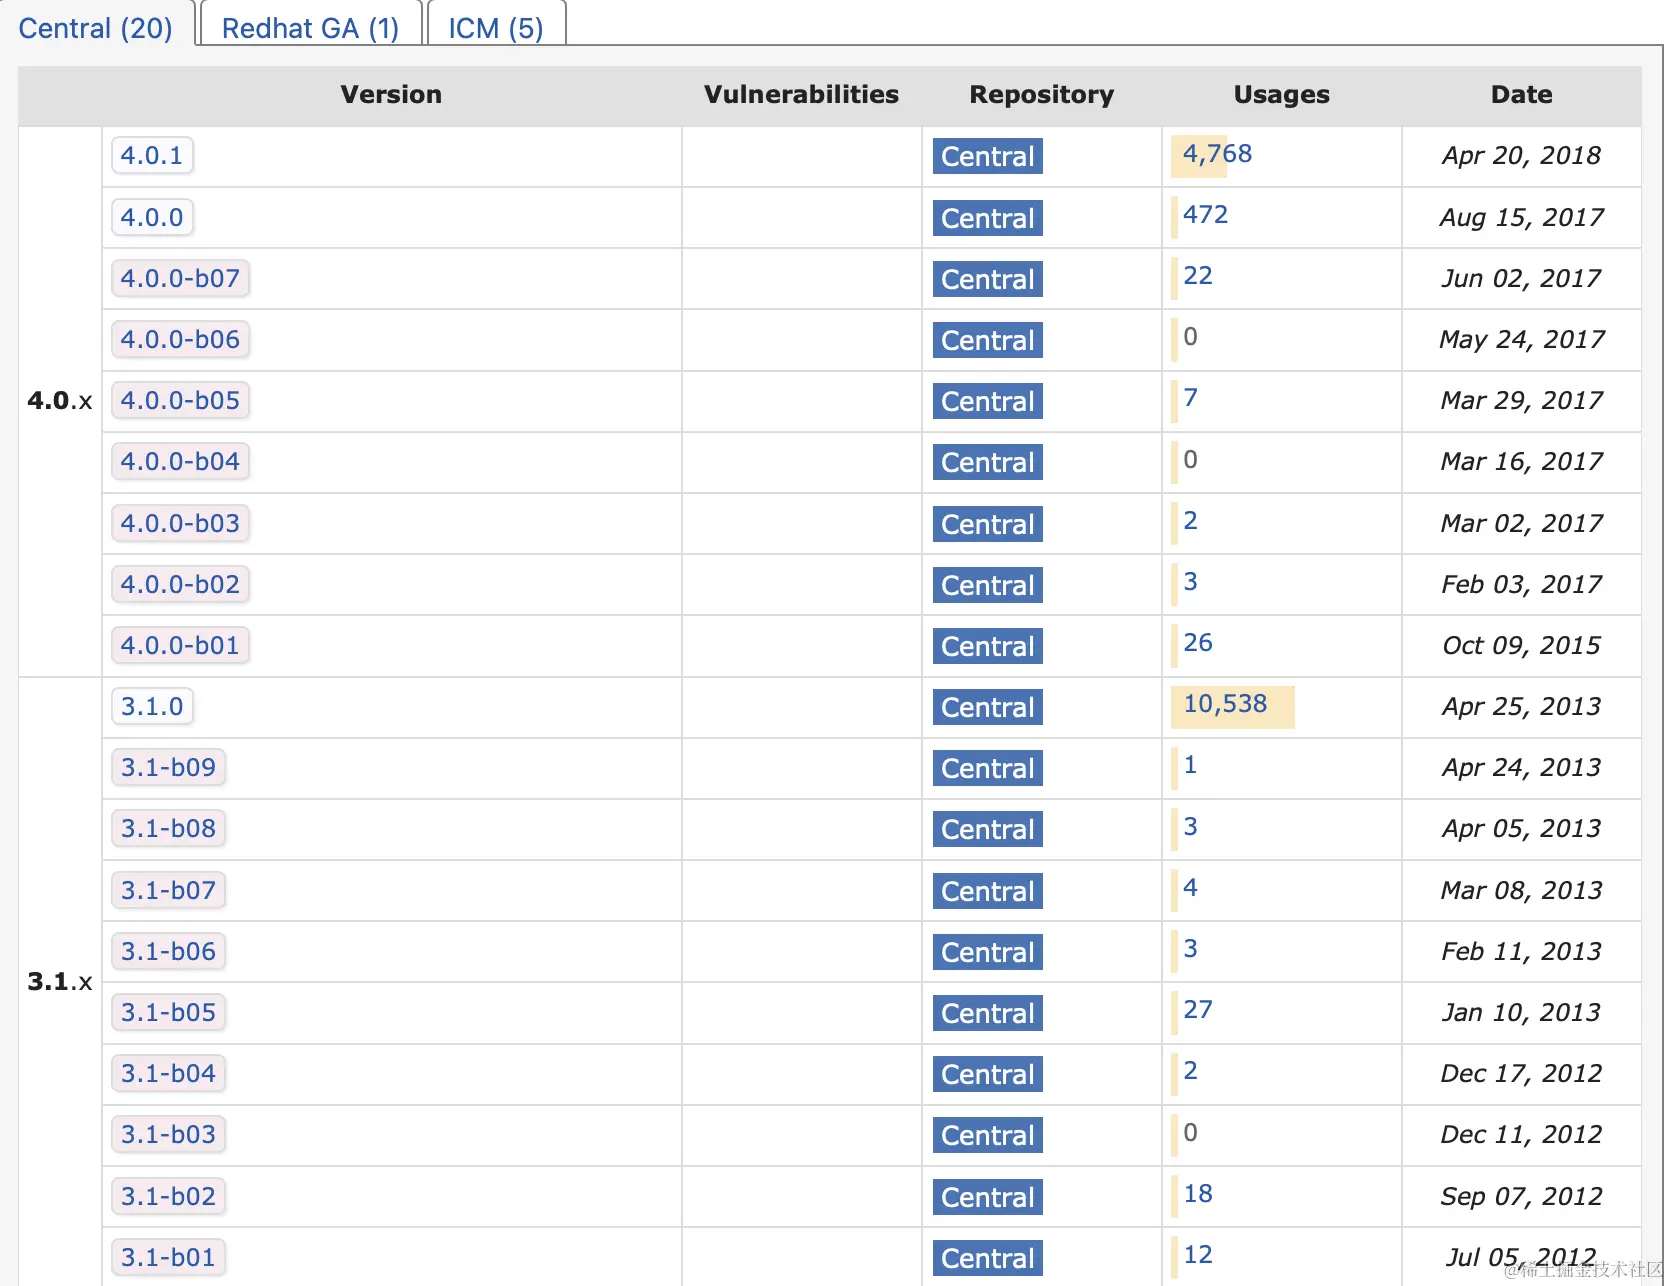This screenshot has width=1670, height=1286.
Task: Click version 4.0.0 badge
Action: (x=152, y=217)
